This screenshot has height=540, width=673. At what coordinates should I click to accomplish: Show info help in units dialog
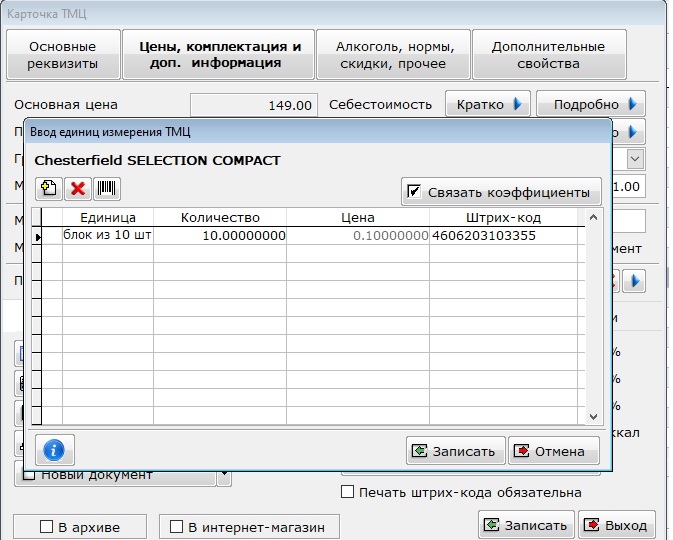pyautogui.click(x=55, y=450)
